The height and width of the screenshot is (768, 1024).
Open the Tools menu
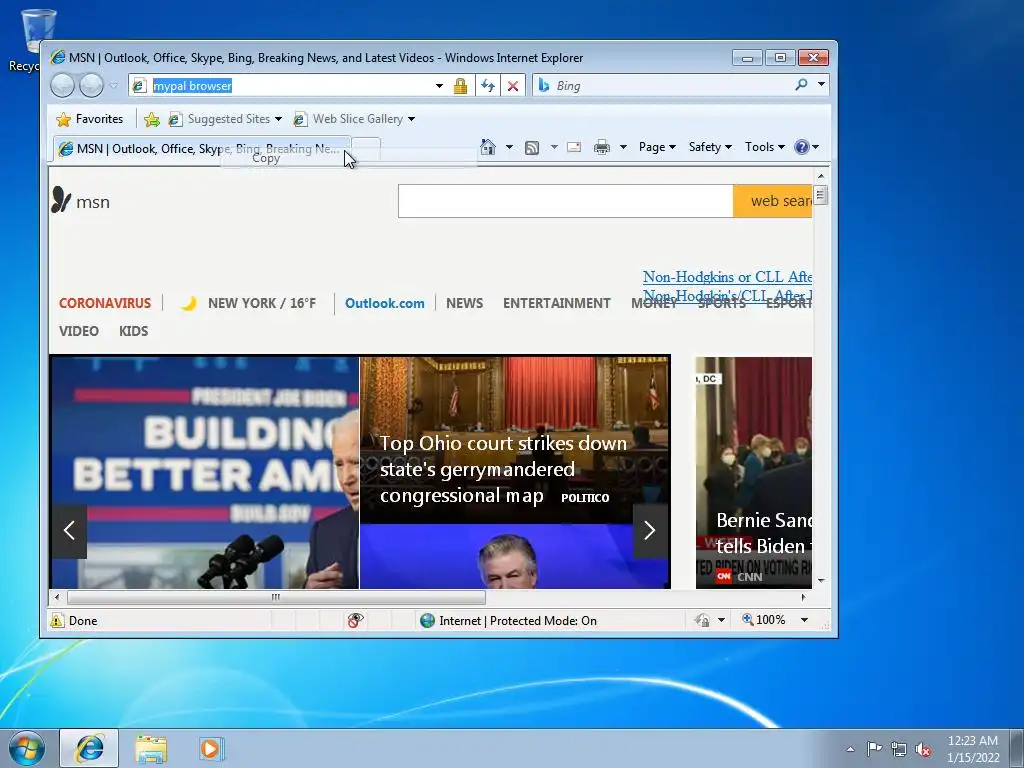point(764,147)
